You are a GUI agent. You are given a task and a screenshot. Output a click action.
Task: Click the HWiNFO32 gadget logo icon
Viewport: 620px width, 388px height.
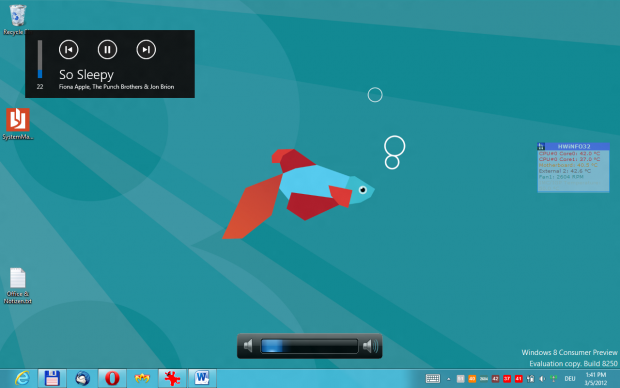click(x=541, y=146)
